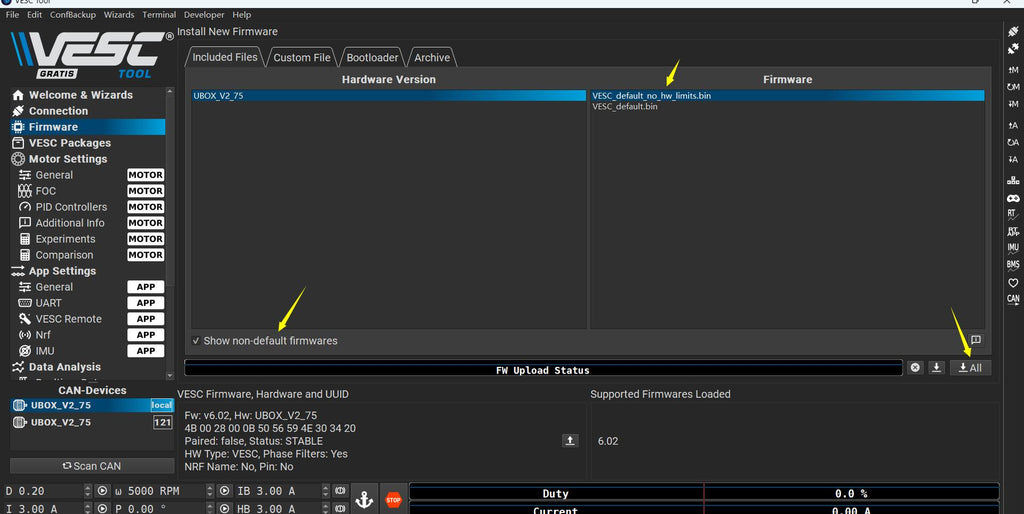The image size is (1024, 514).
Task: Select VESC_default.bin firmware entry
Action: [625, 106]
